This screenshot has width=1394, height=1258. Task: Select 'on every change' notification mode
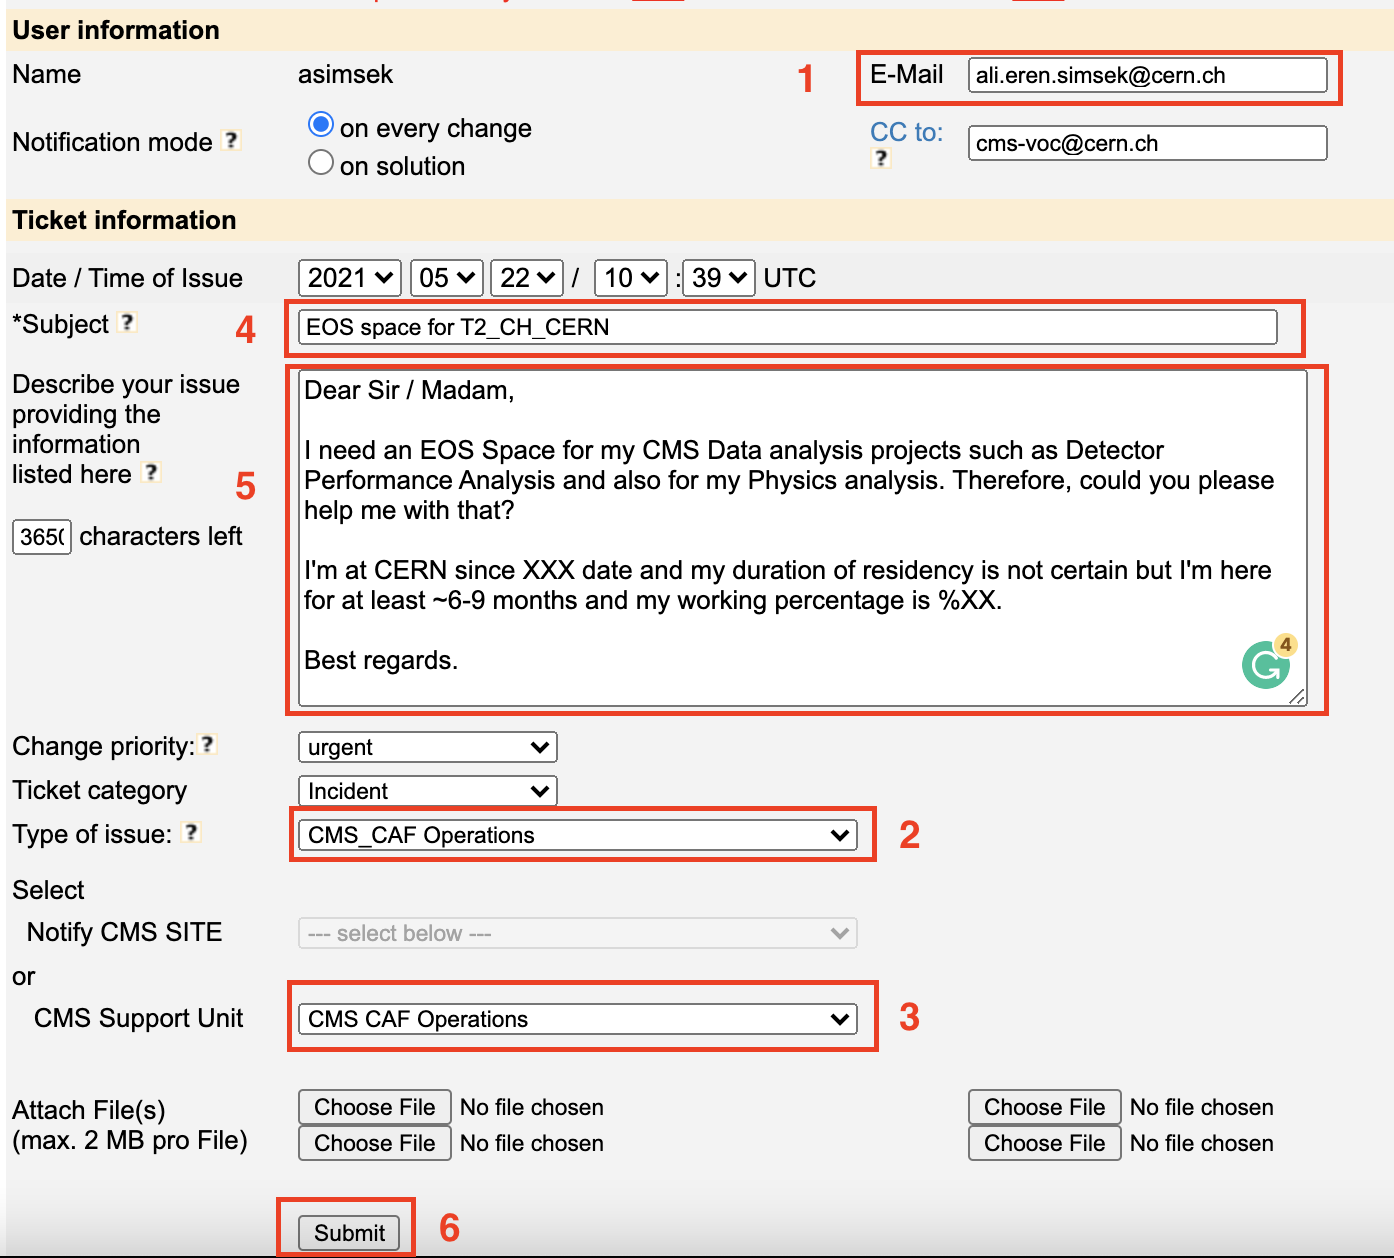(x=321, y=125)
